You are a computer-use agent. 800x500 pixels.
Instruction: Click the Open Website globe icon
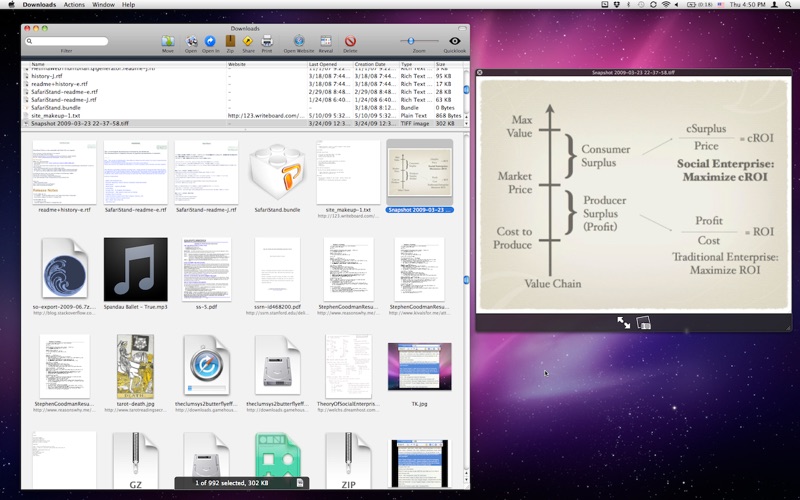[x=298, y=42]
